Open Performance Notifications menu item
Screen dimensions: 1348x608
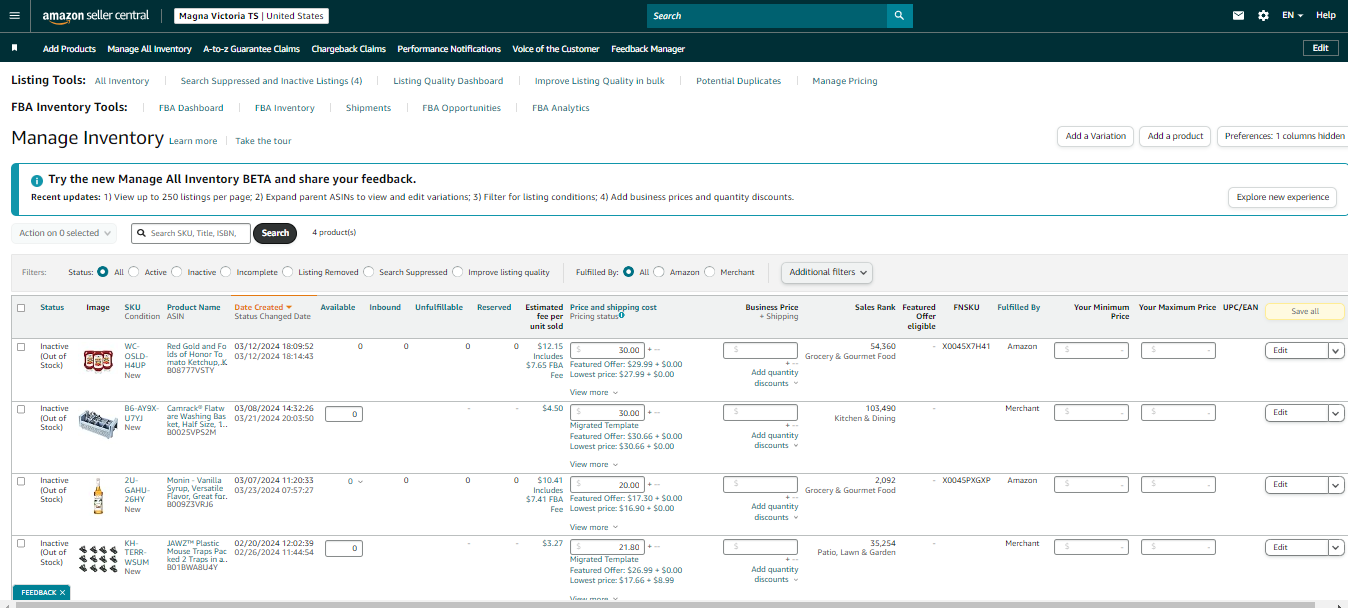click(449, 48)
